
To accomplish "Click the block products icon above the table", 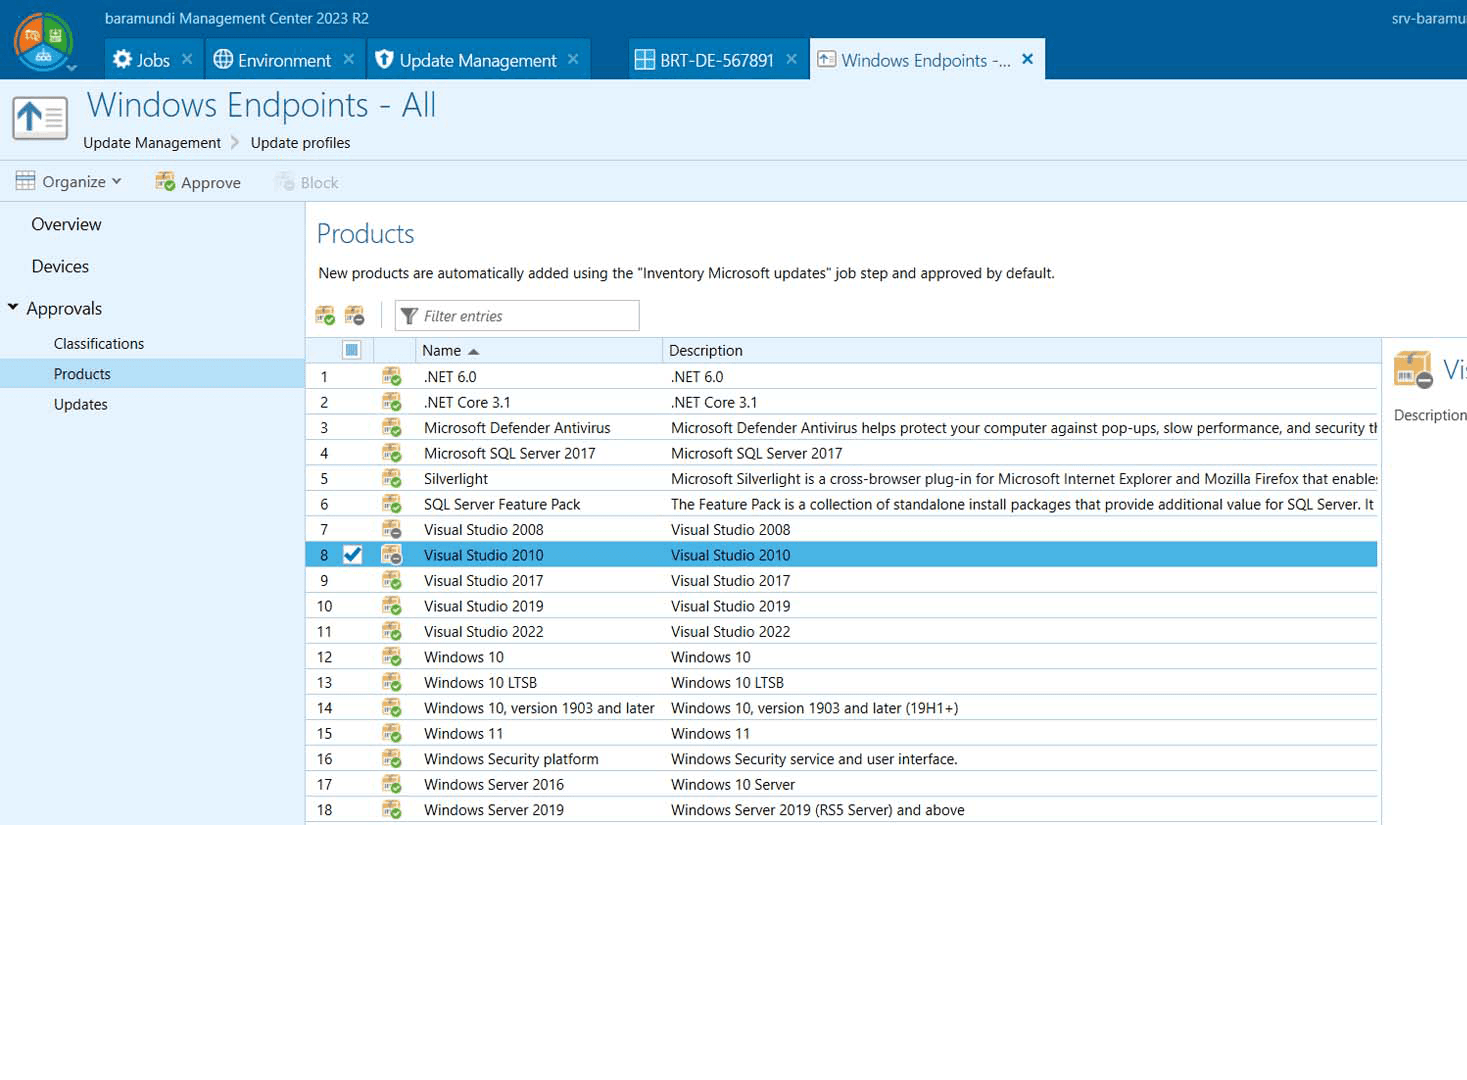I will point(355,316).
